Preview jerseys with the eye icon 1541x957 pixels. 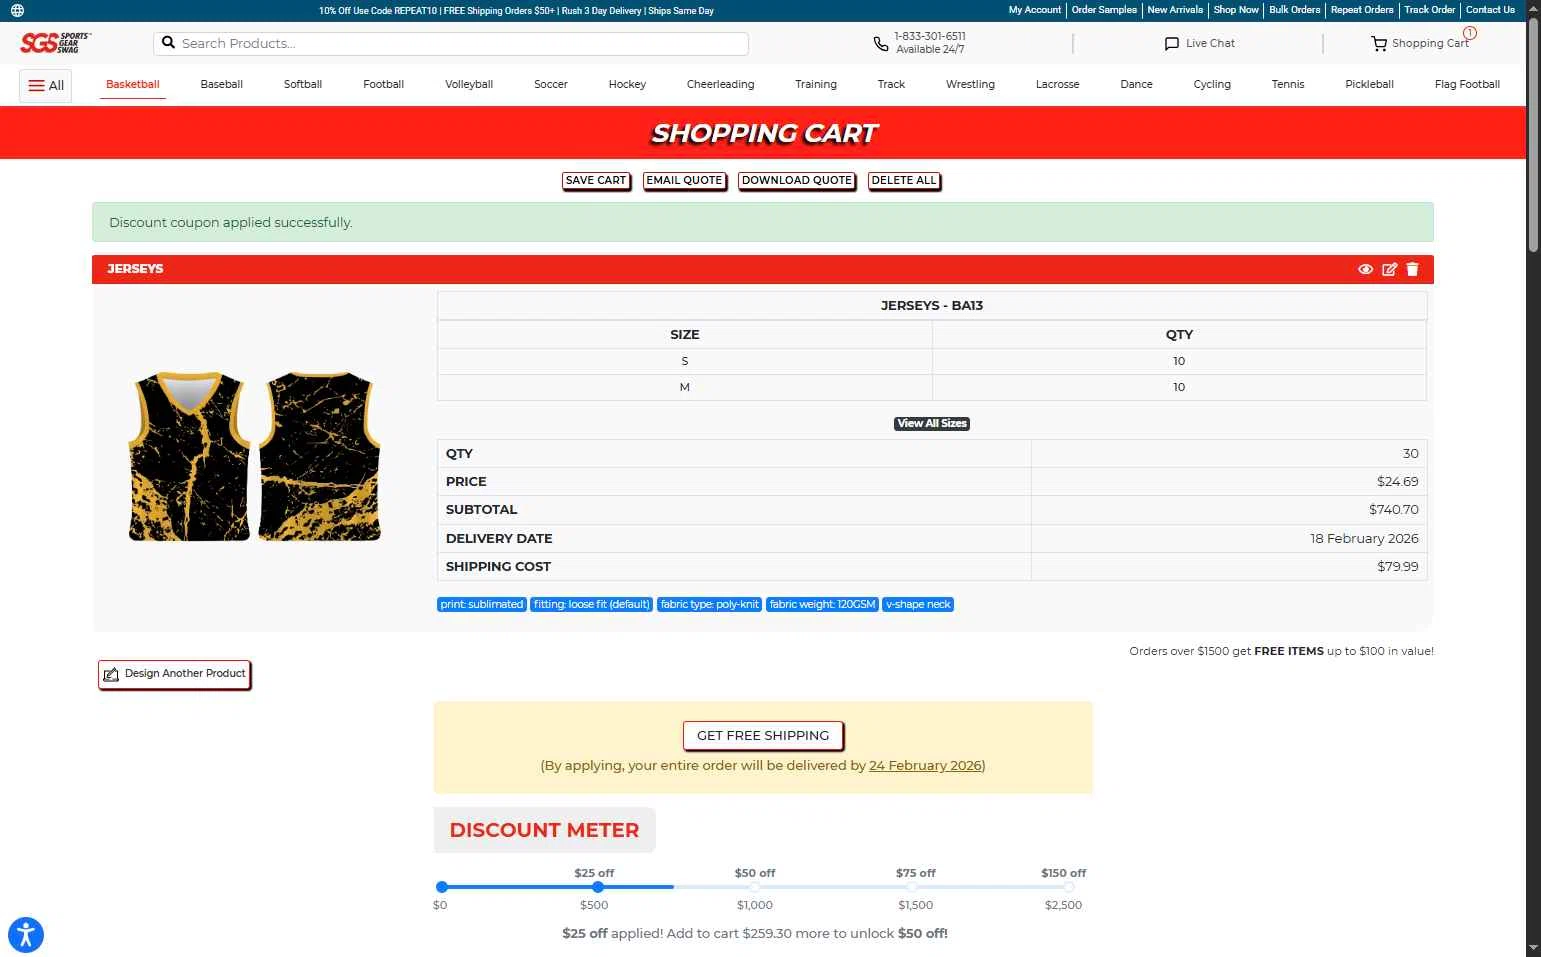click(1365, 269)
